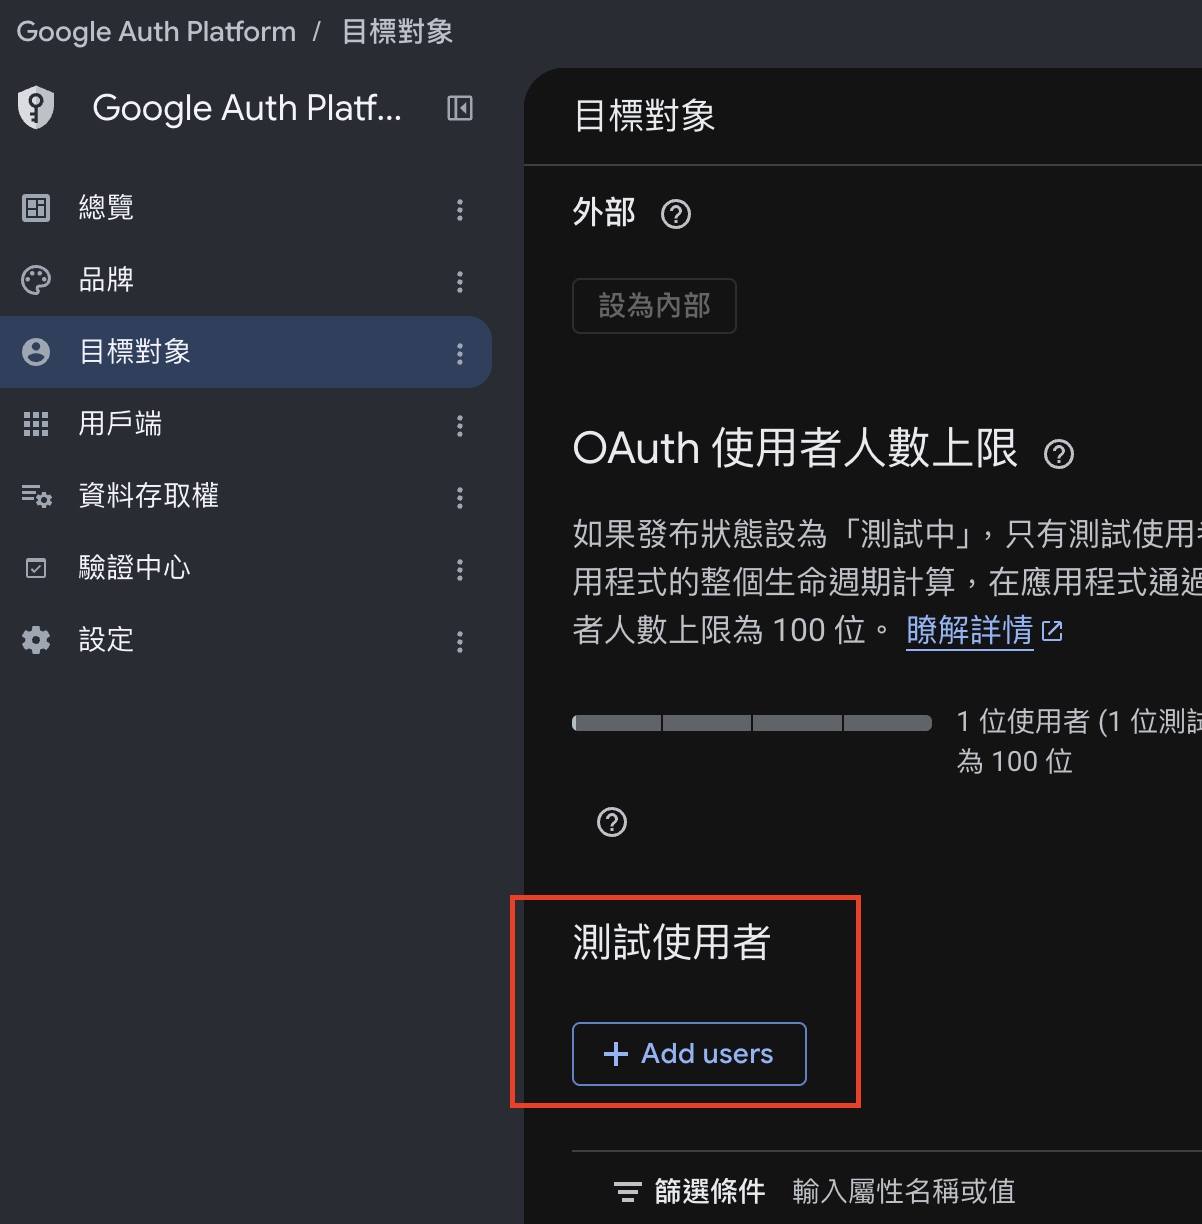Open the 品牌 menu item
Viewport: 1202px width, 1224px height.
(x=245, y=280)
